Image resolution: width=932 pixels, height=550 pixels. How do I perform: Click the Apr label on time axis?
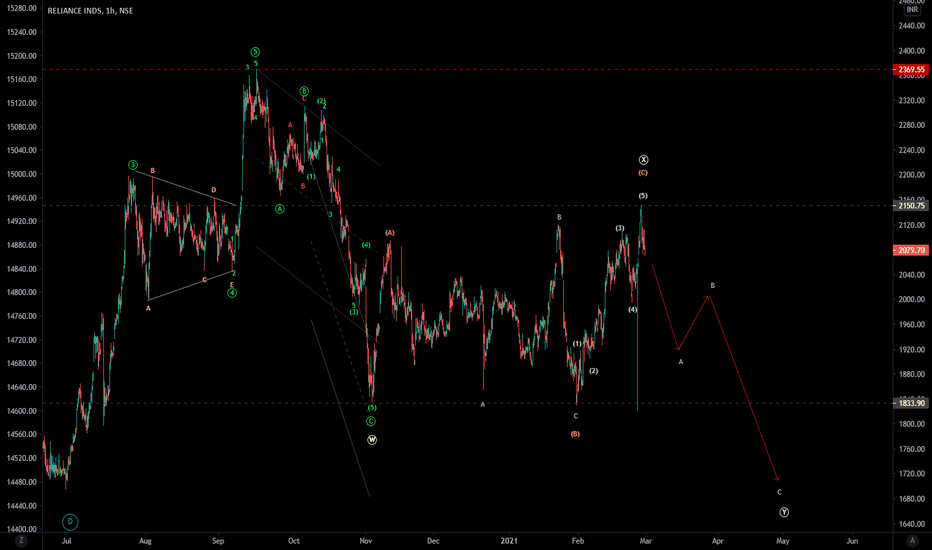tap(718, 541)
